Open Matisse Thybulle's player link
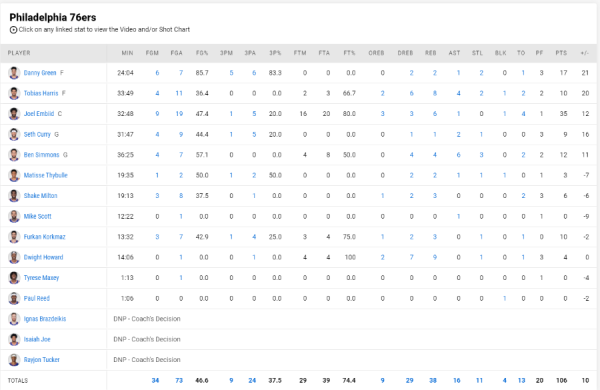 click(x=46, y=175)
